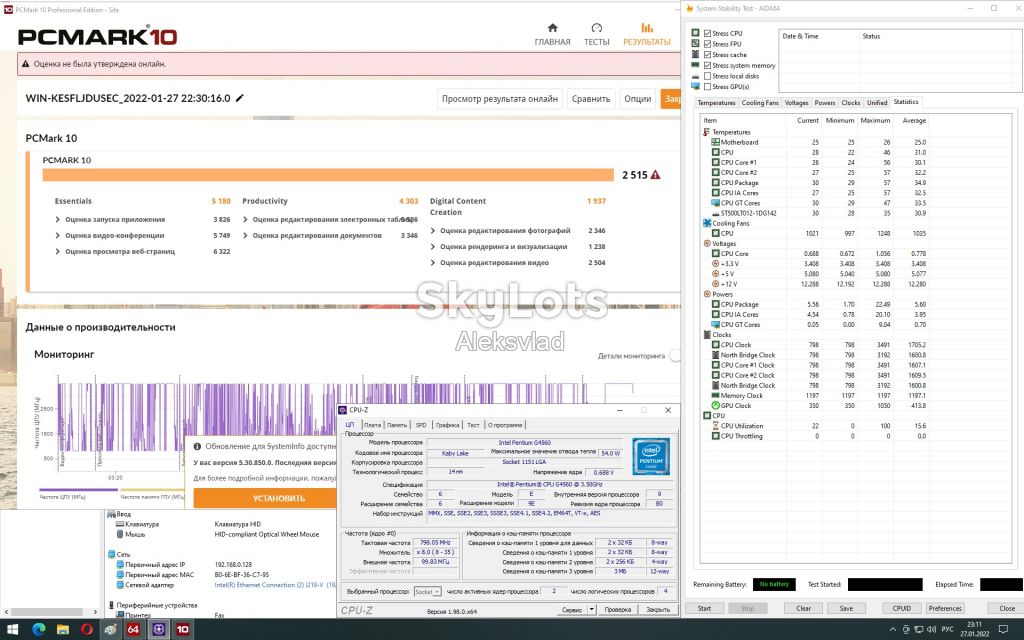Open File Explorer from the taskbar
This screenshot has height=640, width=1024.
[63, 630]
